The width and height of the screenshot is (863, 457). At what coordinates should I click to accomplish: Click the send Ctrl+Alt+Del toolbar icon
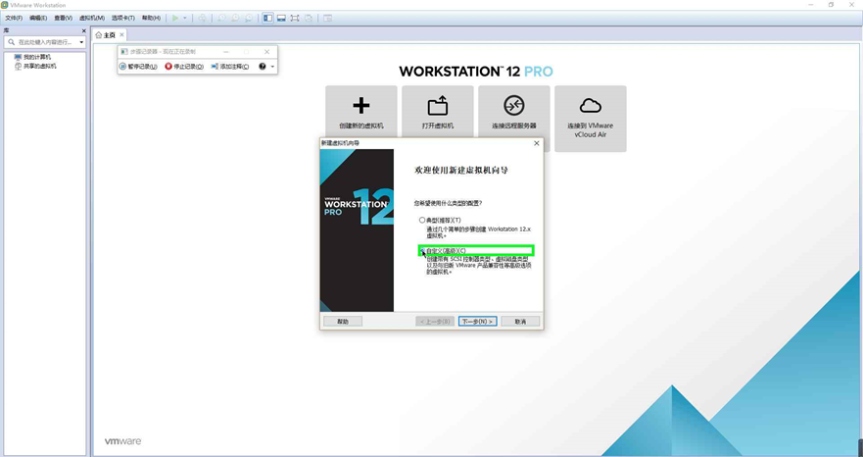202,18
